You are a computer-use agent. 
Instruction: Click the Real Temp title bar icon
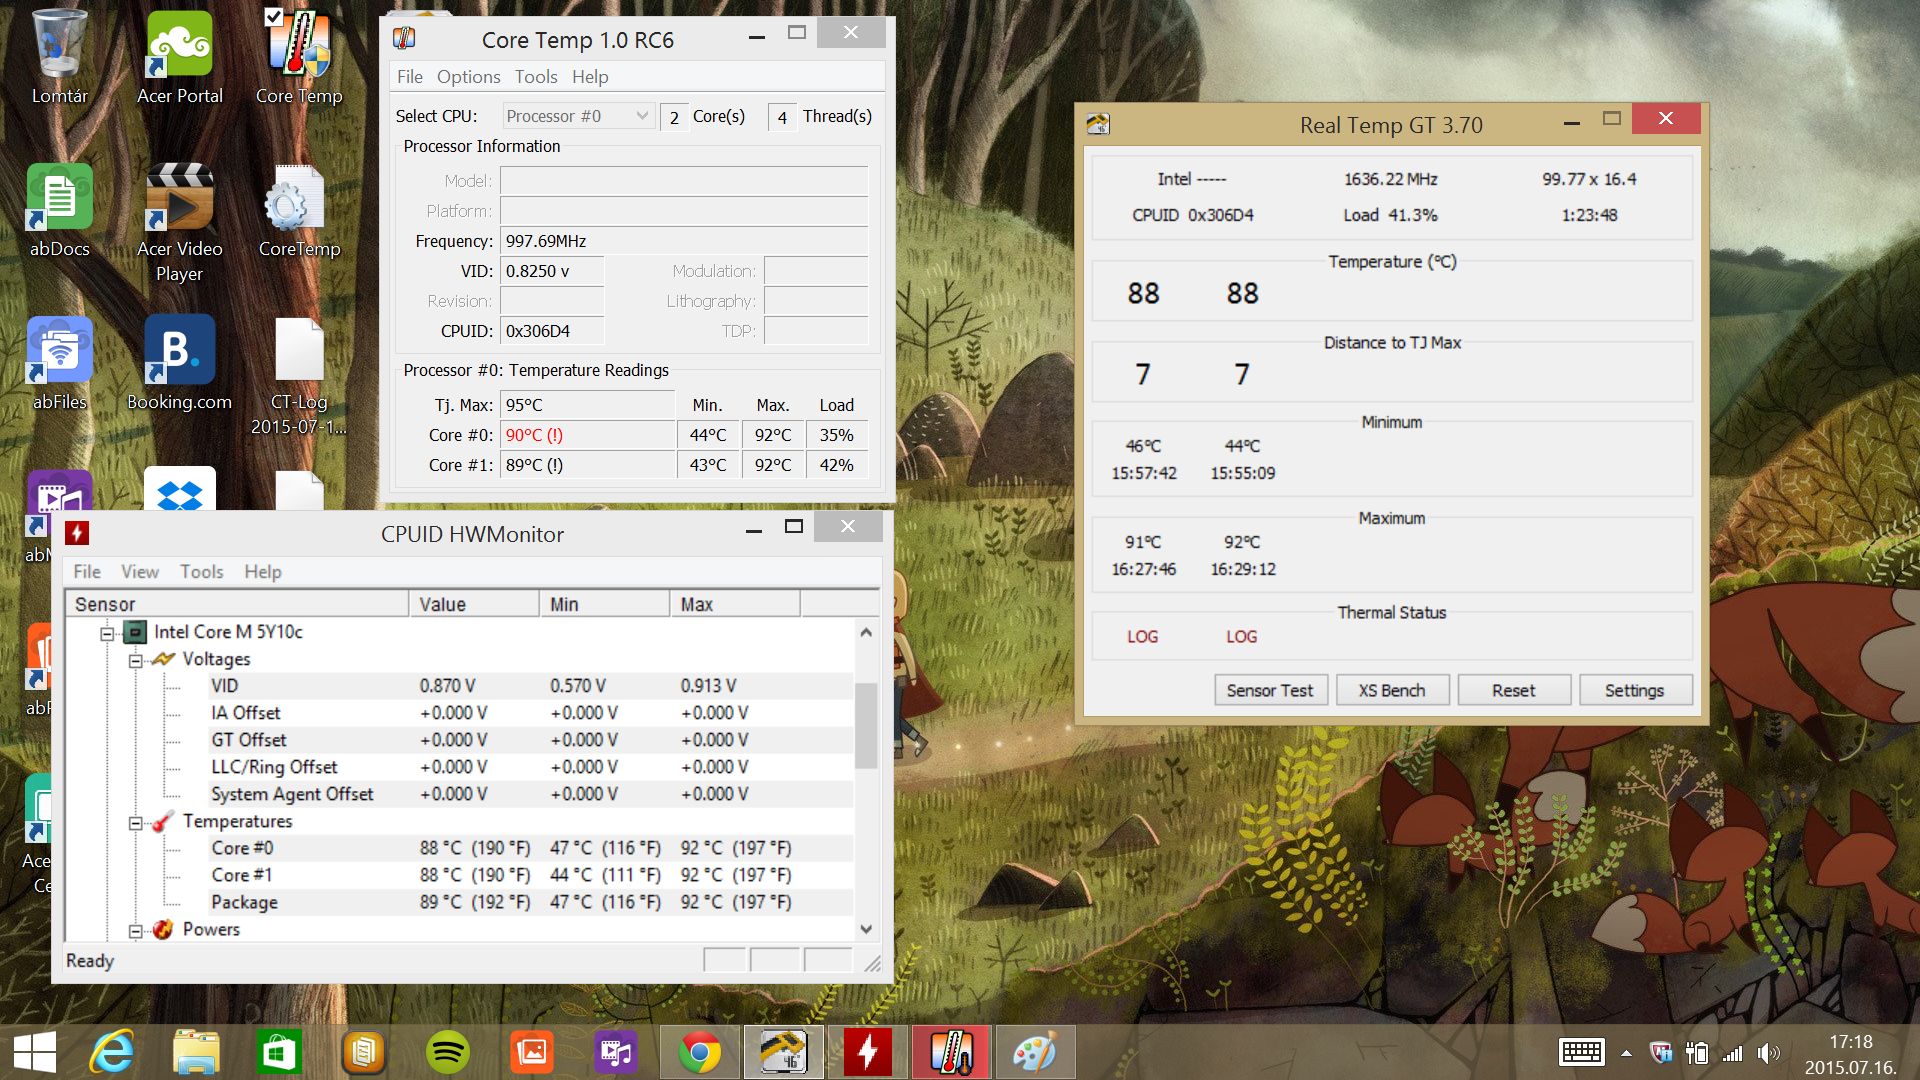(1098, 124)
